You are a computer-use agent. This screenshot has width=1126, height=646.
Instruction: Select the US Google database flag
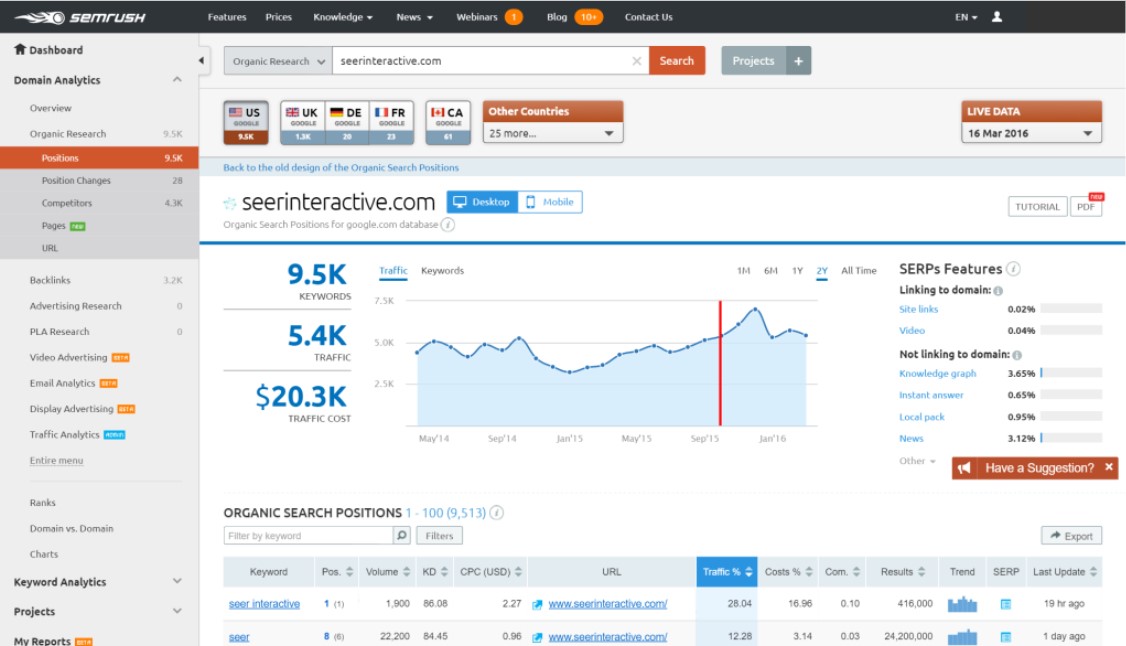pos(246,123)
